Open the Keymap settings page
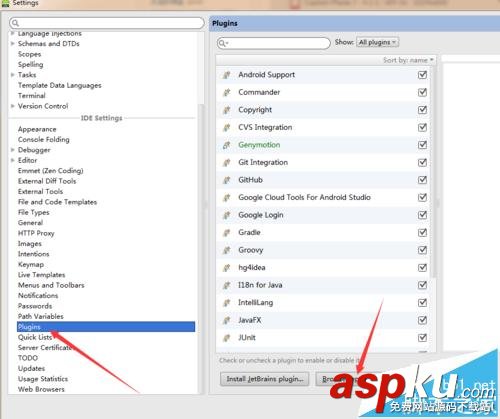Screen dimensions: 500x419 tap(31, 265)
